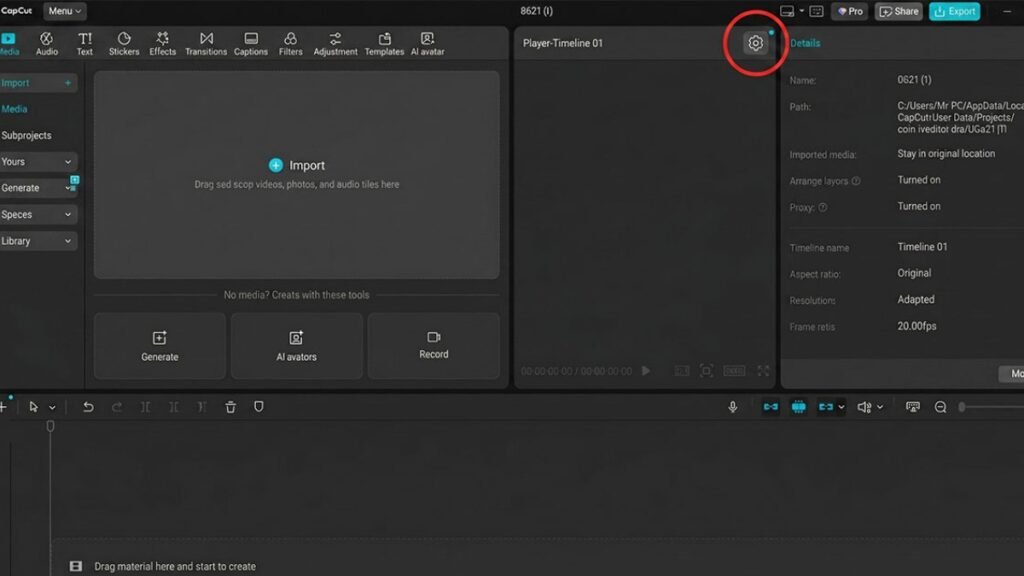This screenshot has width=1024, height=576.
Task: Toggle clip linkage
Action: 825,407
